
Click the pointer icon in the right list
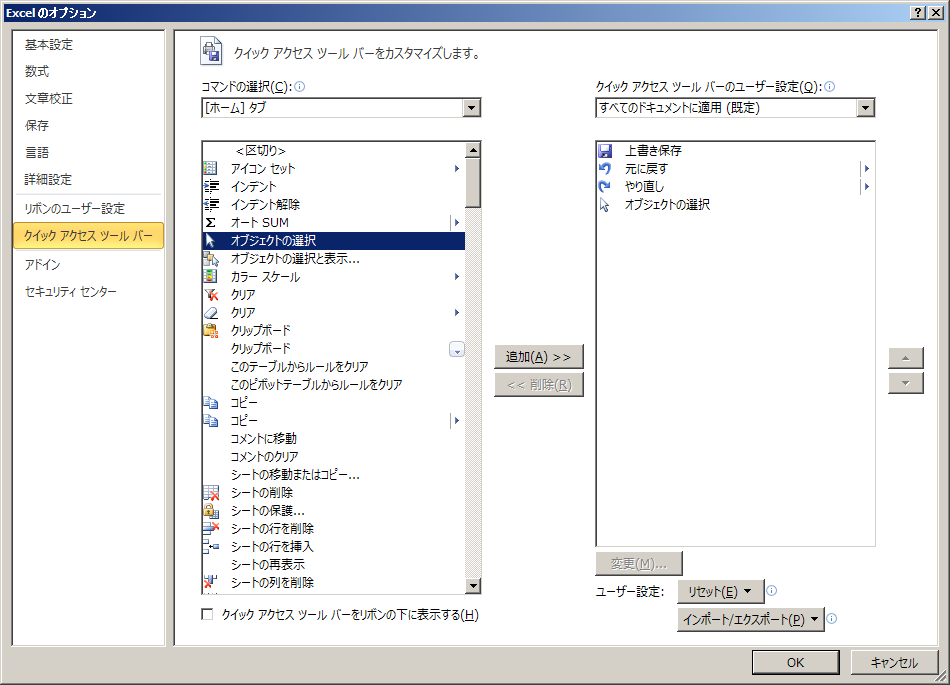tap(605, 205)
